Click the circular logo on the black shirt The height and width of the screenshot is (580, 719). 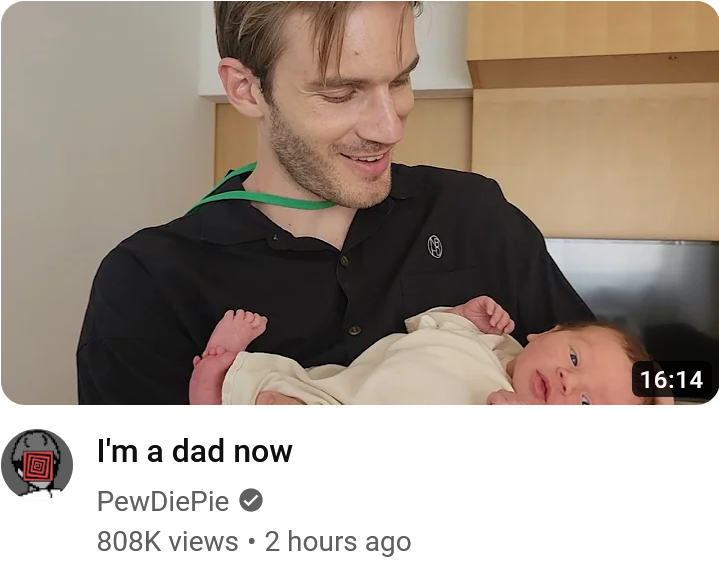point(435,246)
